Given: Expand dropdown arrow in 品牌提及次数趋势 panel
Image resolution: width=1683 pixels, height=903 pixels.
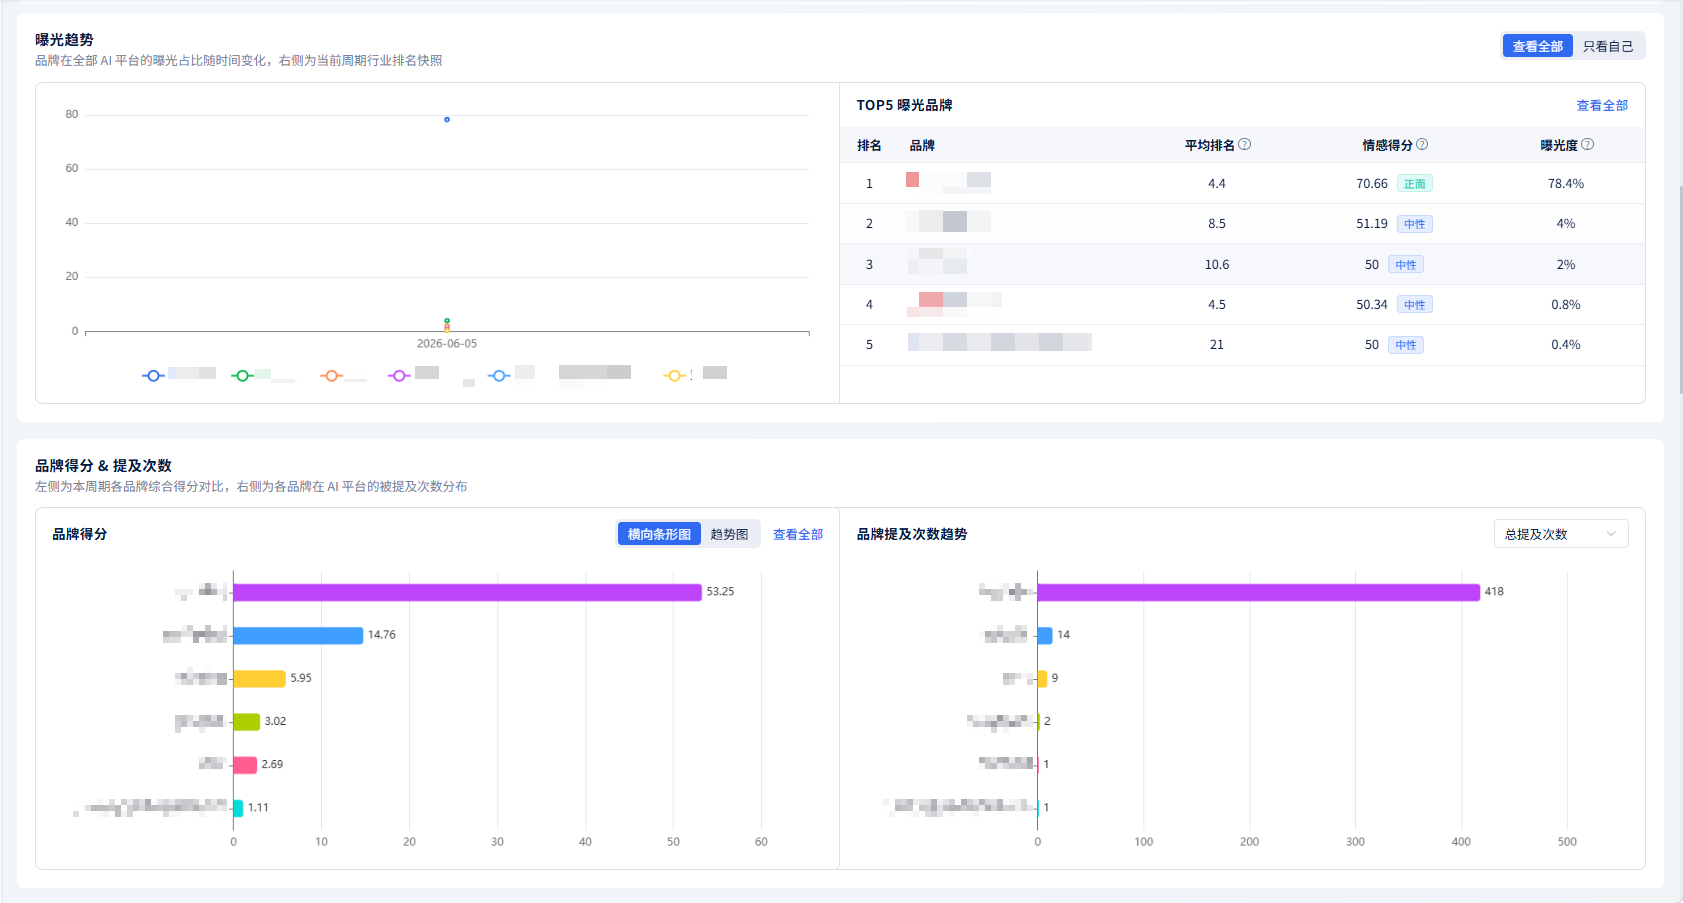Looking at the screenshot, I should coord(1611,534).
